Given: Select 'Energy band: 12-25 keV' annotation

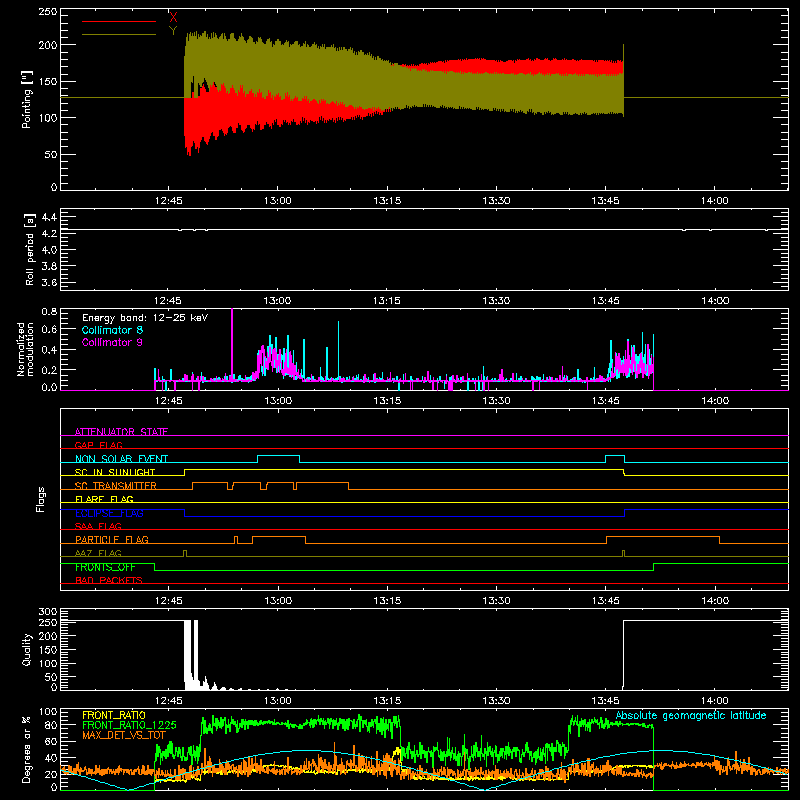Looking at the screenshot, I should point(145,318).
